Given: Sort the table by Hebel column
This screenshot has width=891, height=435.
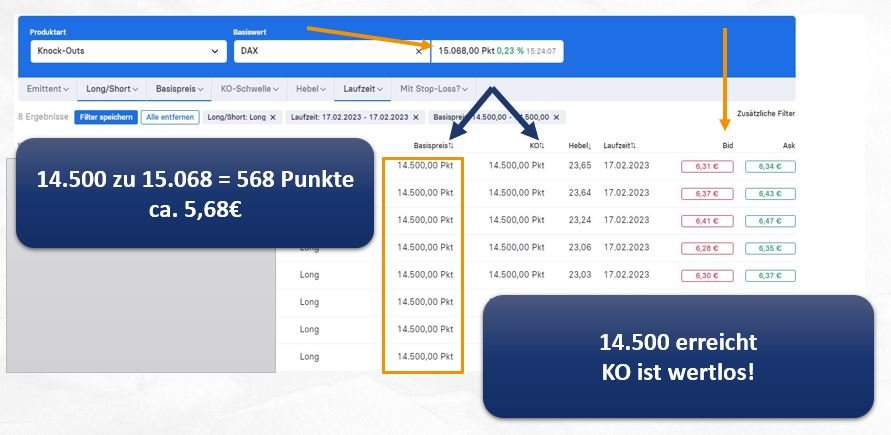Looking at the screenshot, I should click(579, 145).
